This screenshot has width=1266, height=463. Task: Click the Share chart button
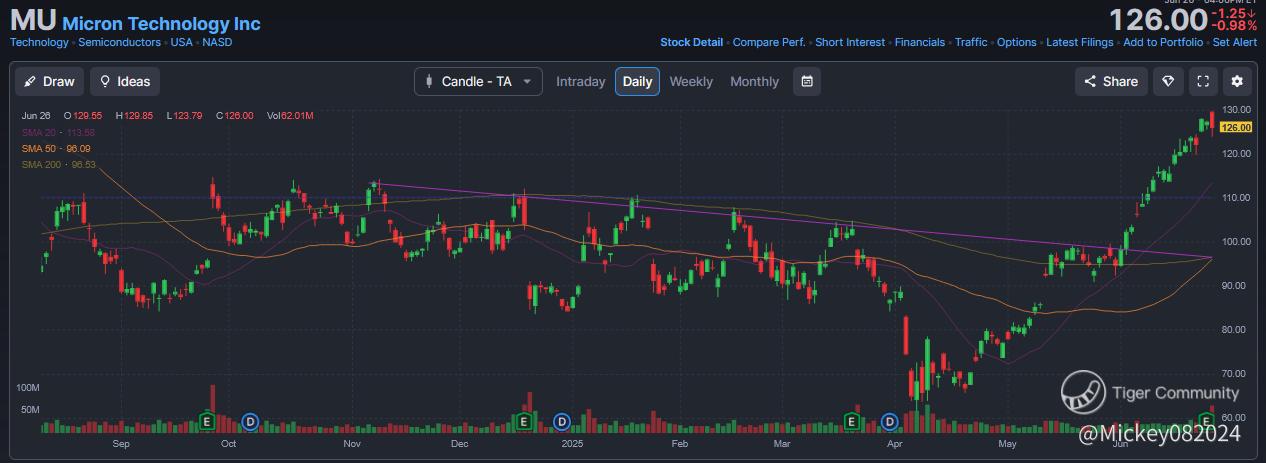pyautogui.click(x=1111, y=82)
